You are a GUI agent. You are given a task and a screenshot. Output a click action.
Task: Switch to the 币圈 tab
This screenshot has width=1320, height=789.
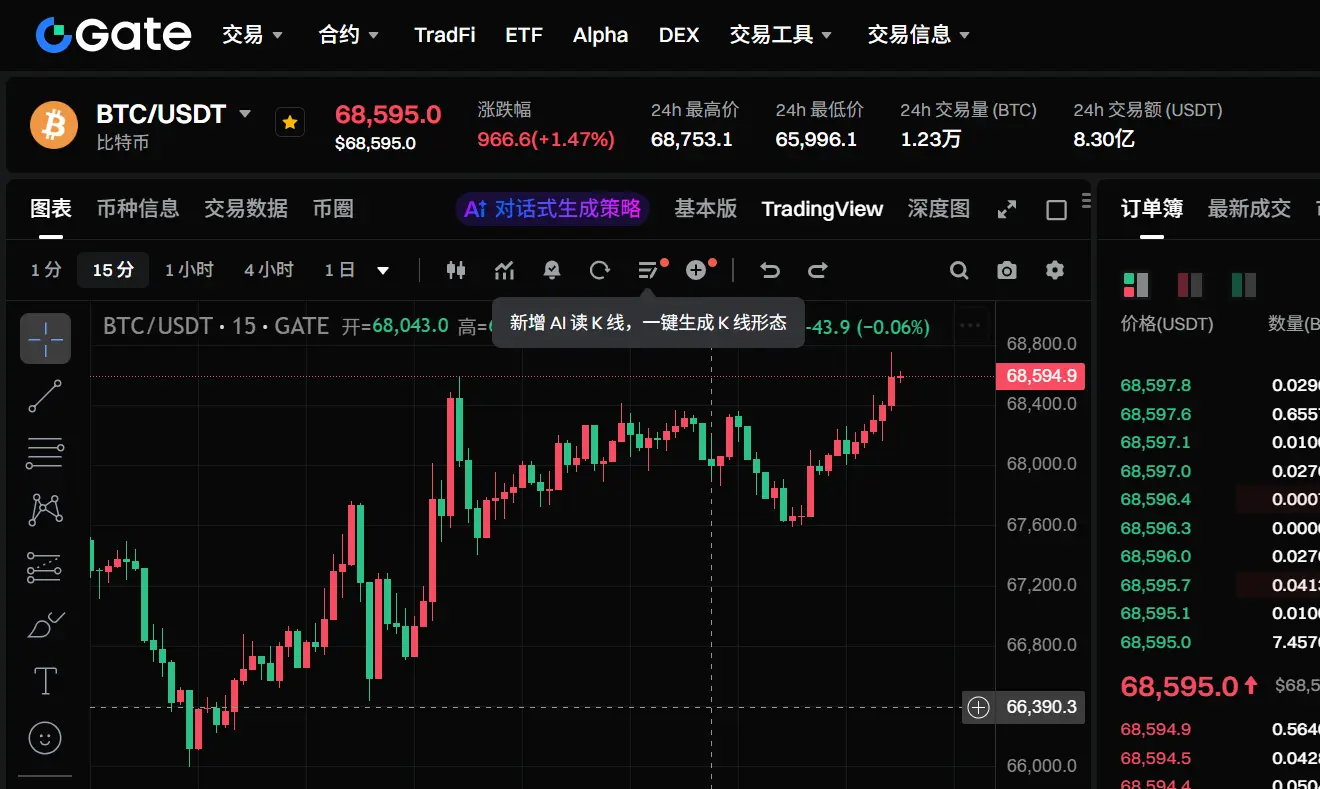[x=333, y=209]
